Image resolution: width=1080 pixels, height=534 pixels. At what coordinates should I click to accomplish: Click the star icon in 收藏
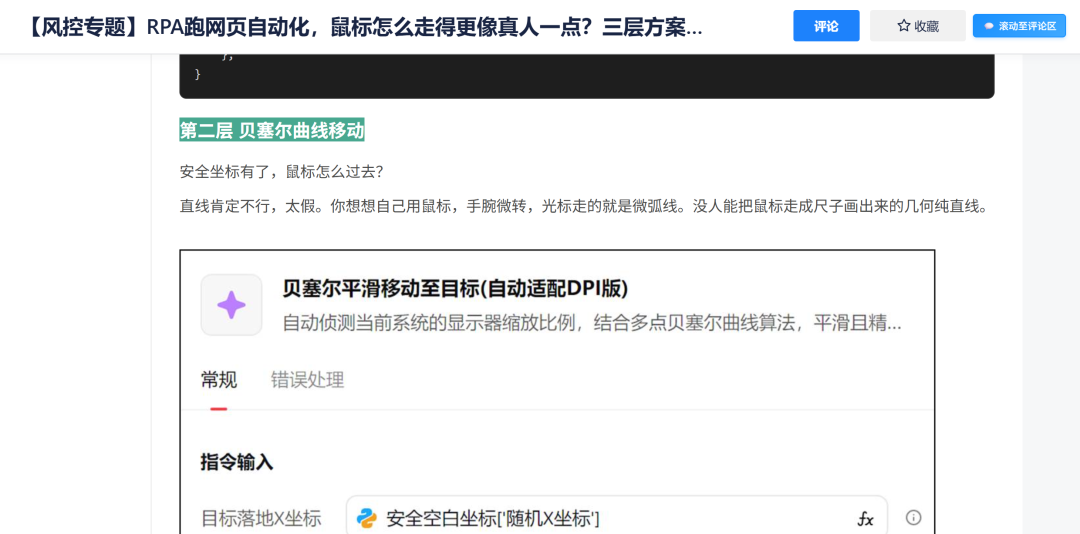[904, 26]
